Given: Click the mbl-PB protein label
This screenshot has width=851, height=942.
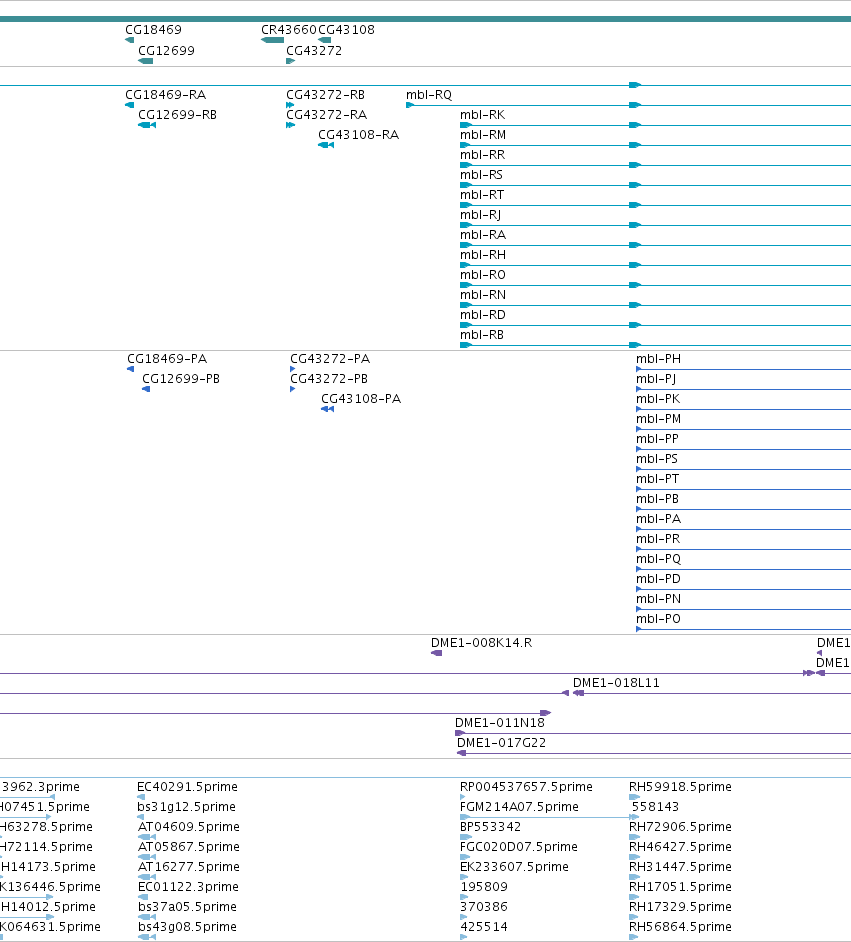Looking at the screenshot, I should (657, 499).
